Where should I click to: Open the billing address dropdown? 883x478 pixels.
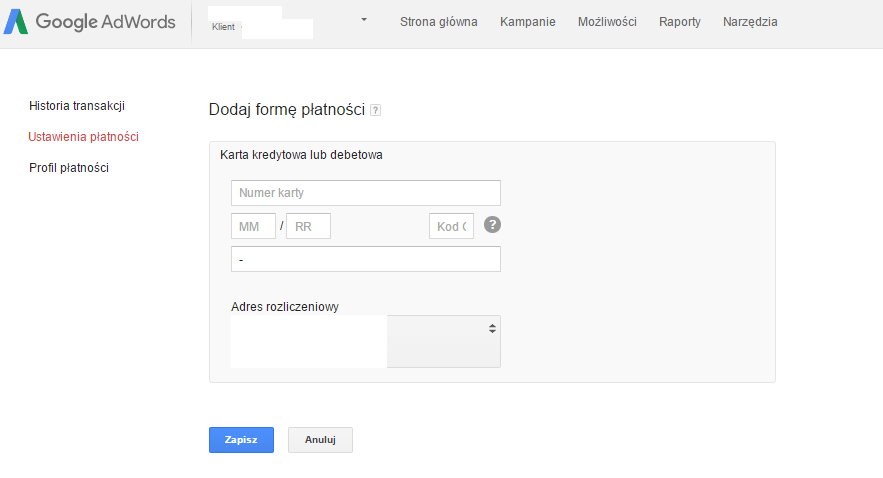tap(365, 342)
